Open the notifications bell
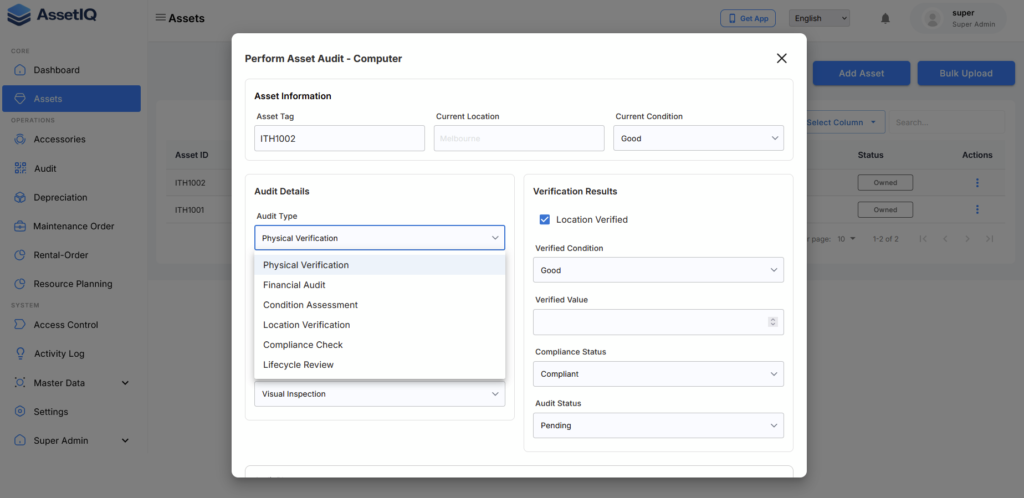 (885, 18)
